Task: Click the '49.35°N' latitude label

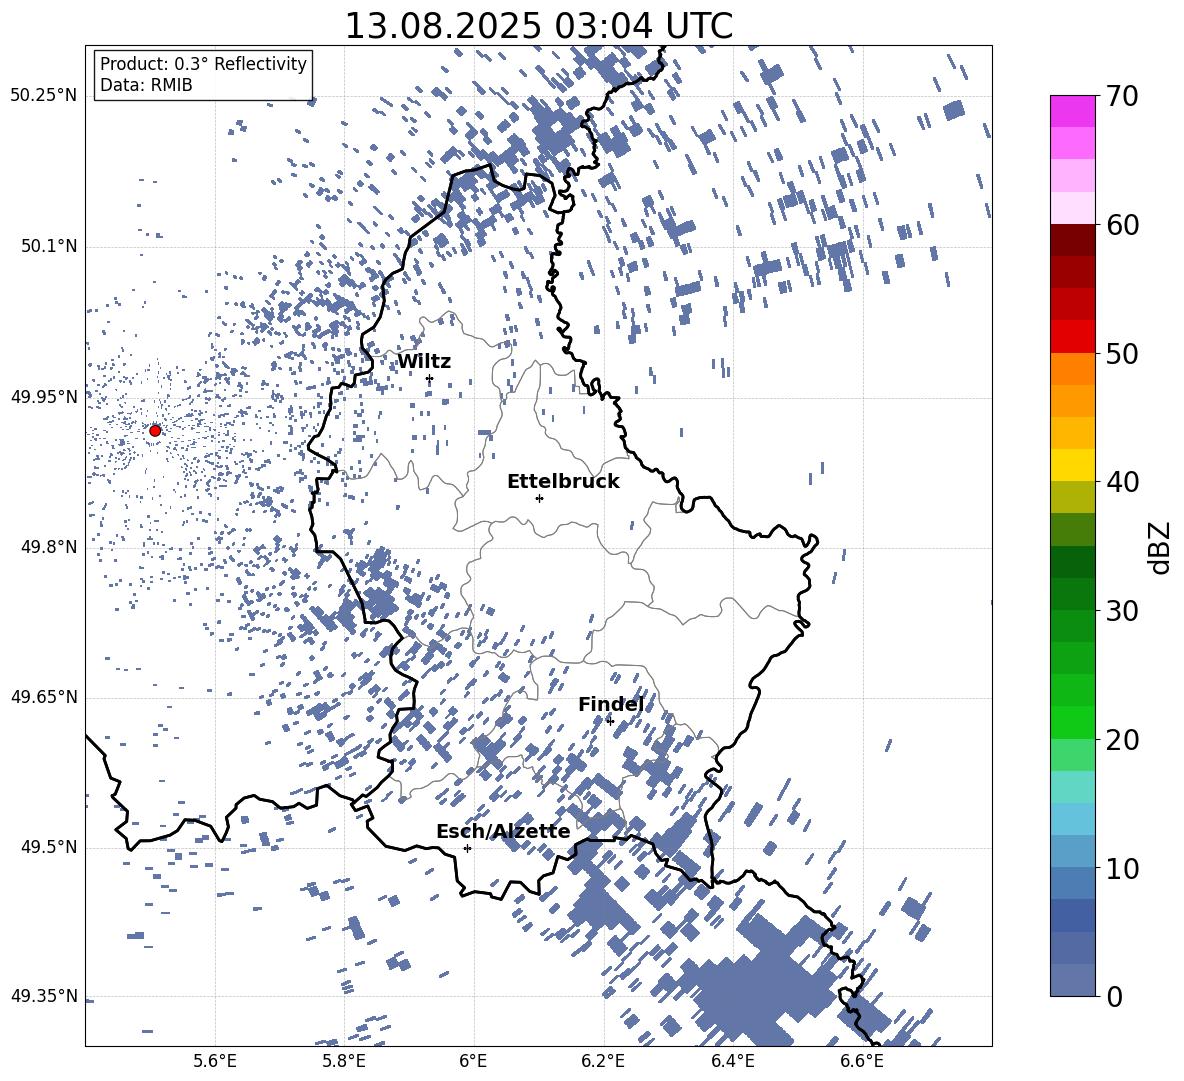Action: pos(44,996)
